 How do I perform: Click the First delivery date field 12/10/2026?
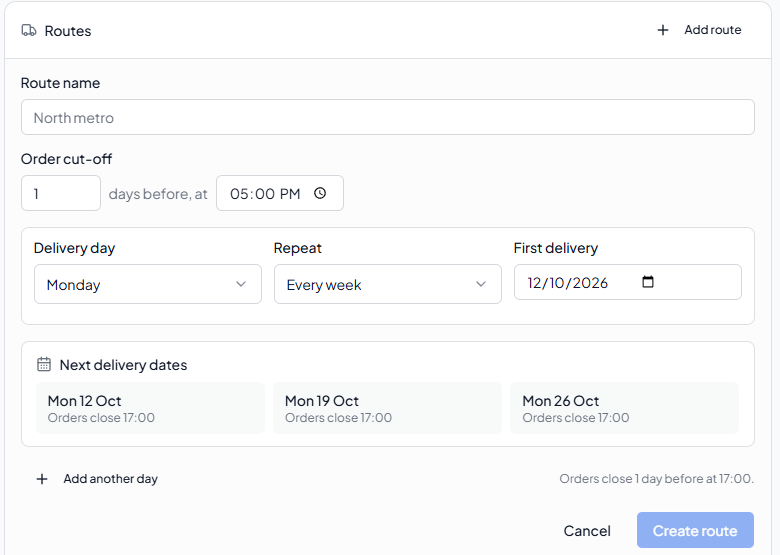(x=628, y=282)
